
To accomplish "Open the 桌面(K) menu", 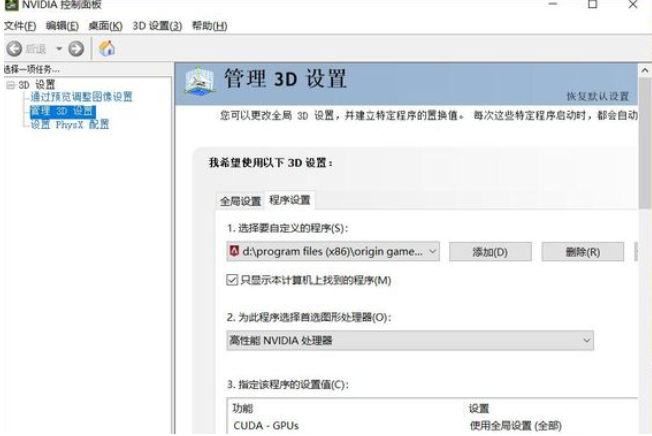I will 105,26.
